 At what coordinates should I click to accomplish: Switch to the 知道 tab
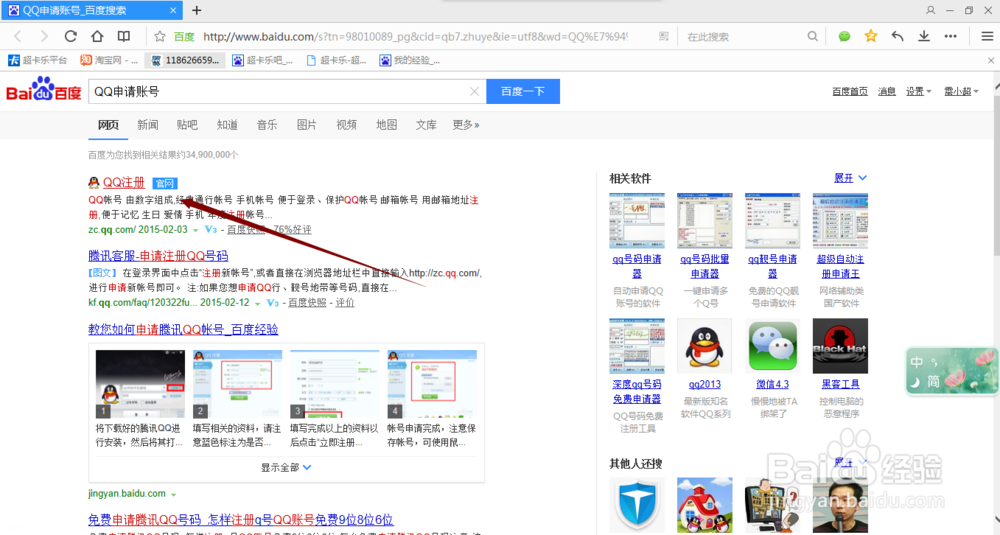(x=227, y=124)
